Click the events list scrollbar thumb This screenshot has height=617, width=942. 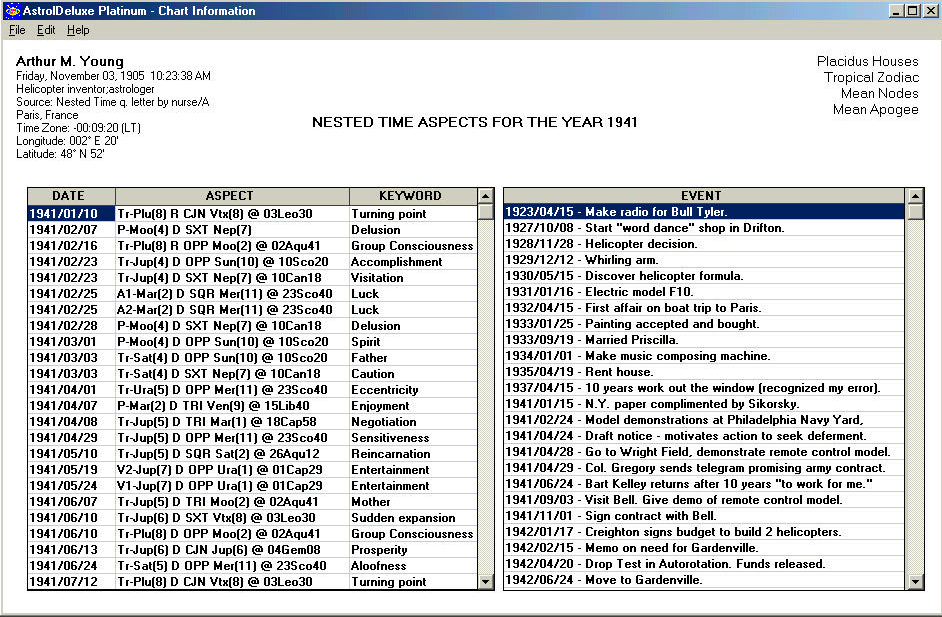tap(915, 212)
